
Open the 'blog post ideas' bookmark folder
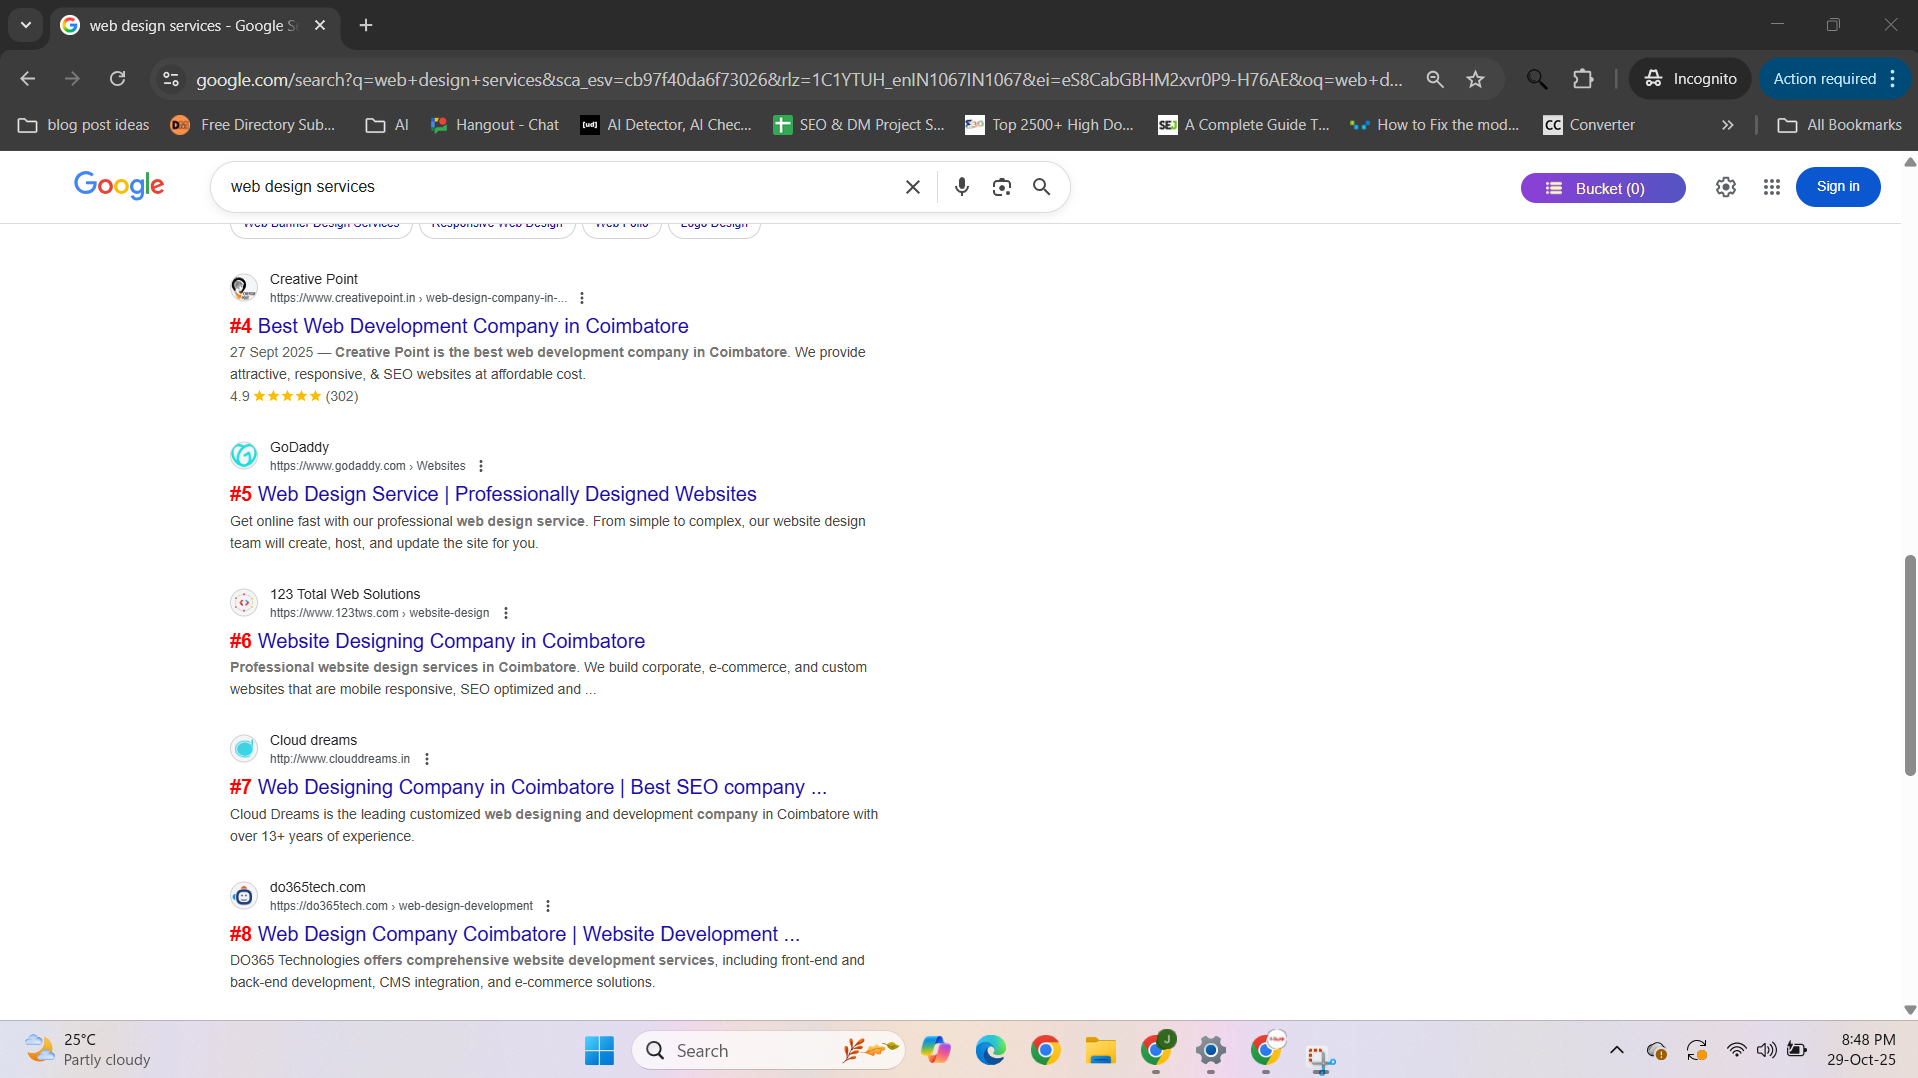tap(84, 125)
